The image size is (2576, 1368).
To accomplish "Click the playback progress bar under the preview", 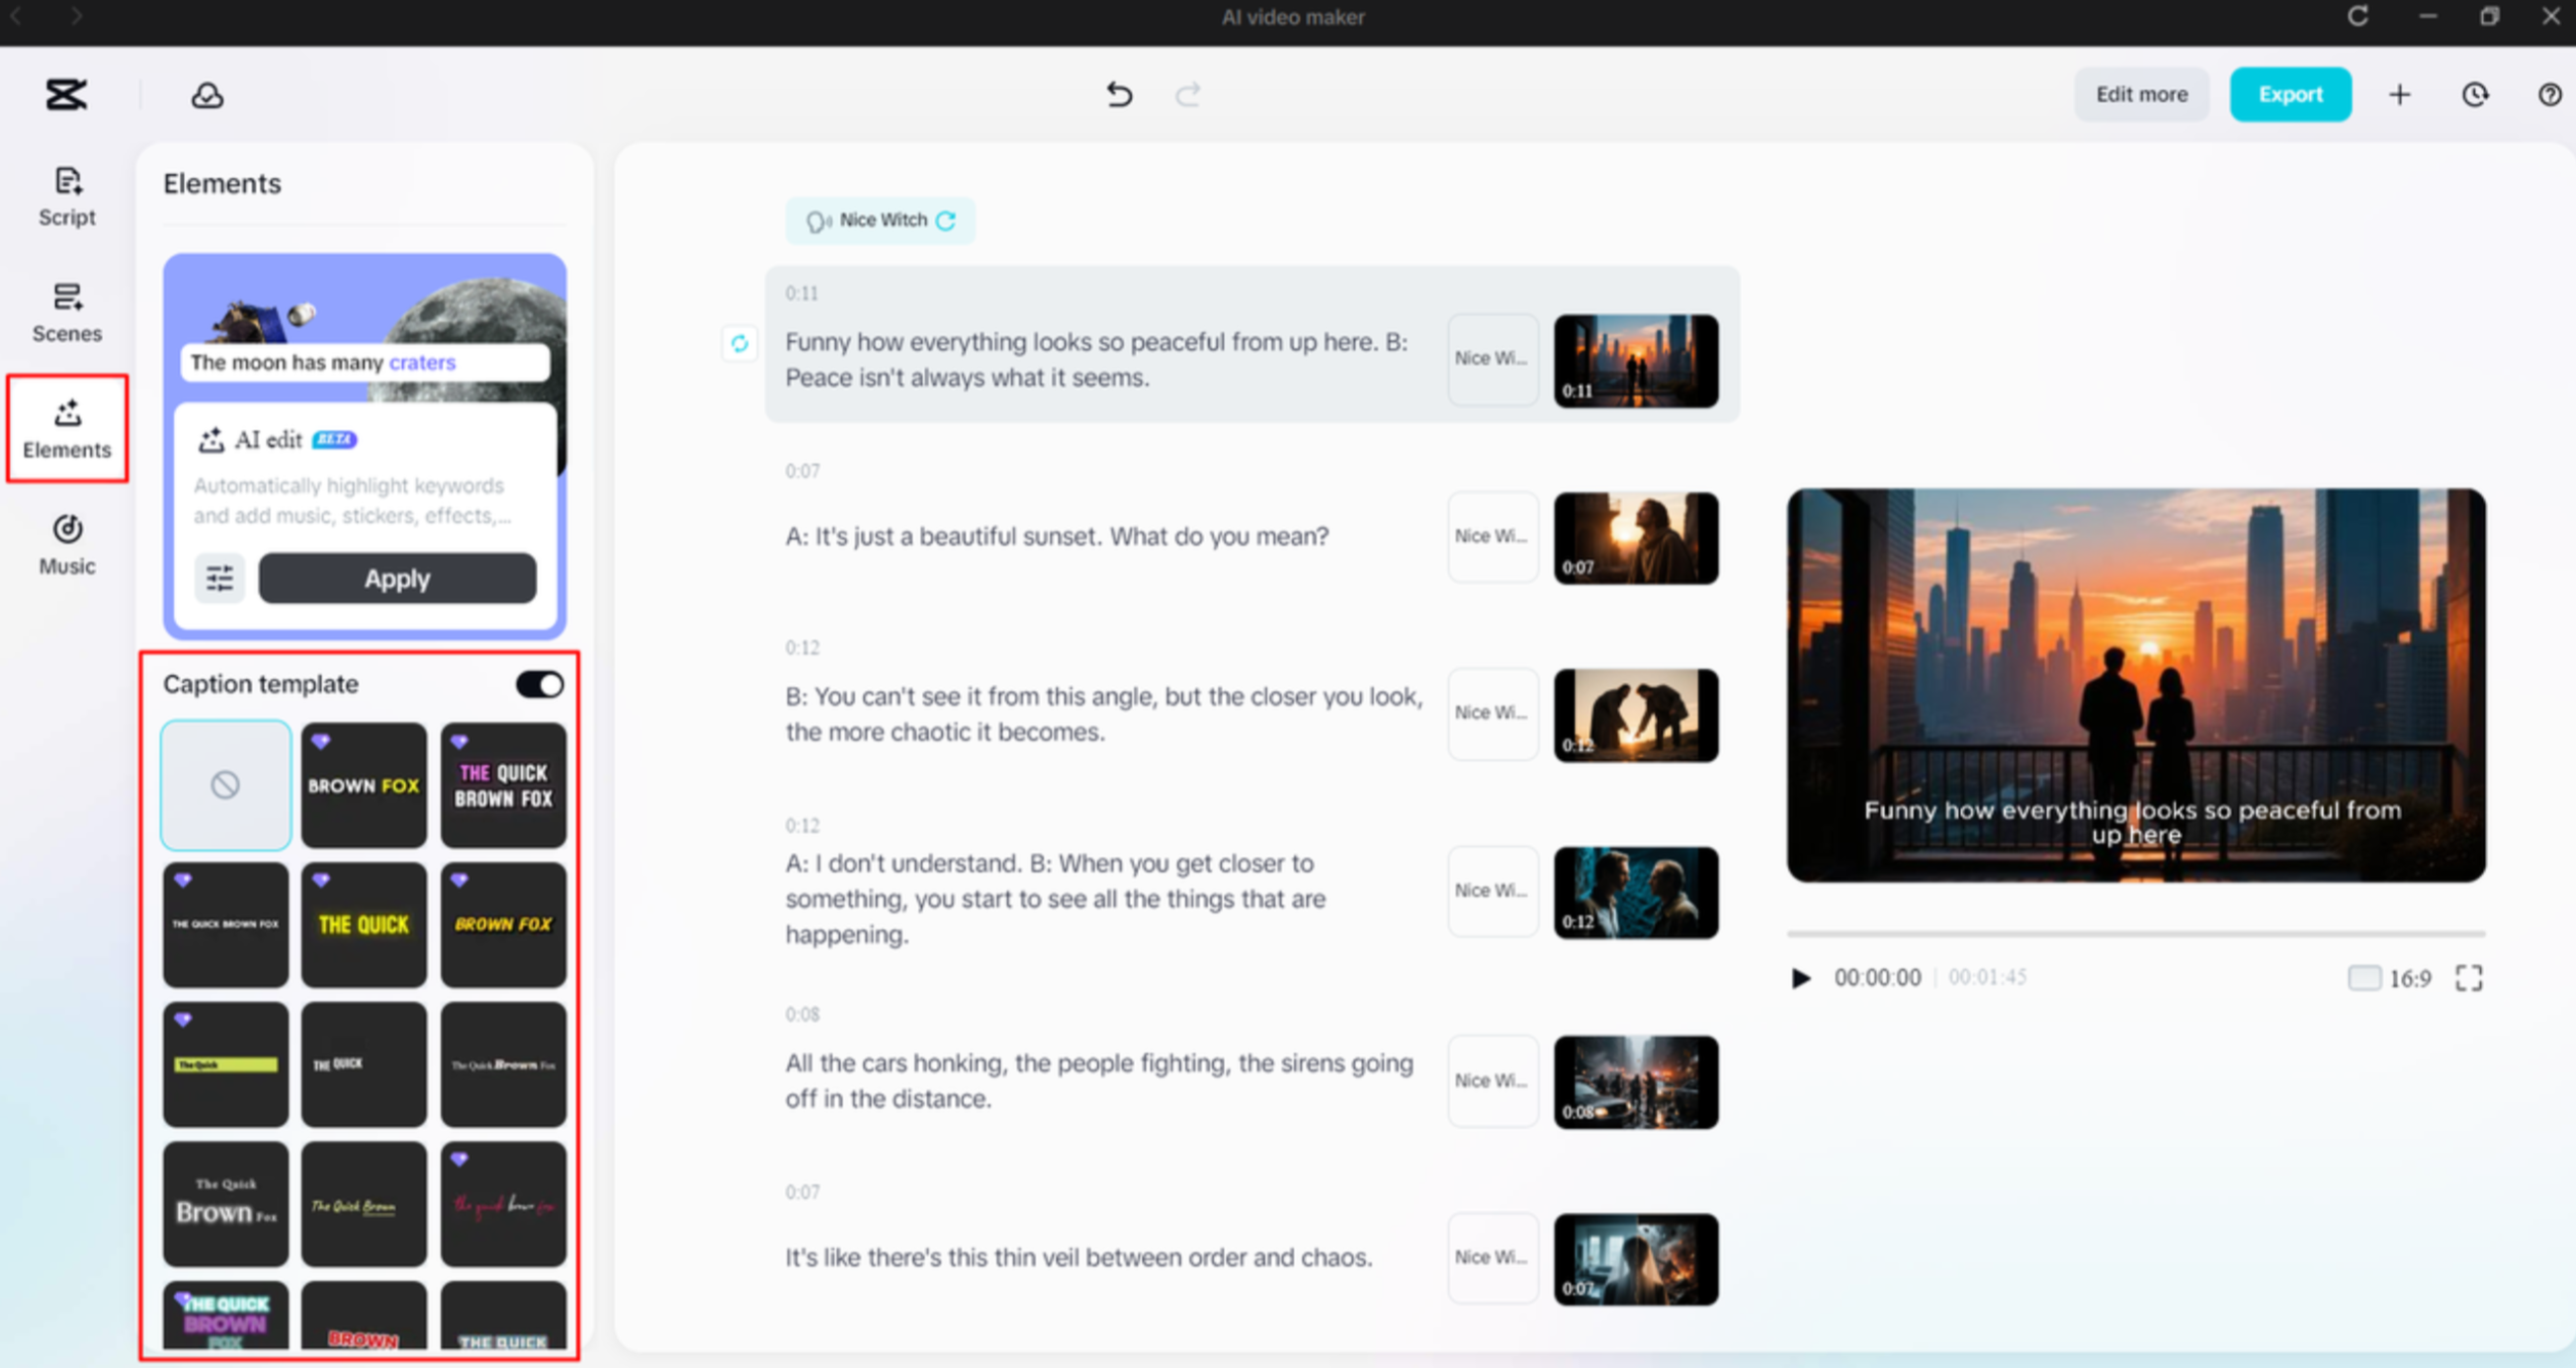I will tap(2136, 931).
